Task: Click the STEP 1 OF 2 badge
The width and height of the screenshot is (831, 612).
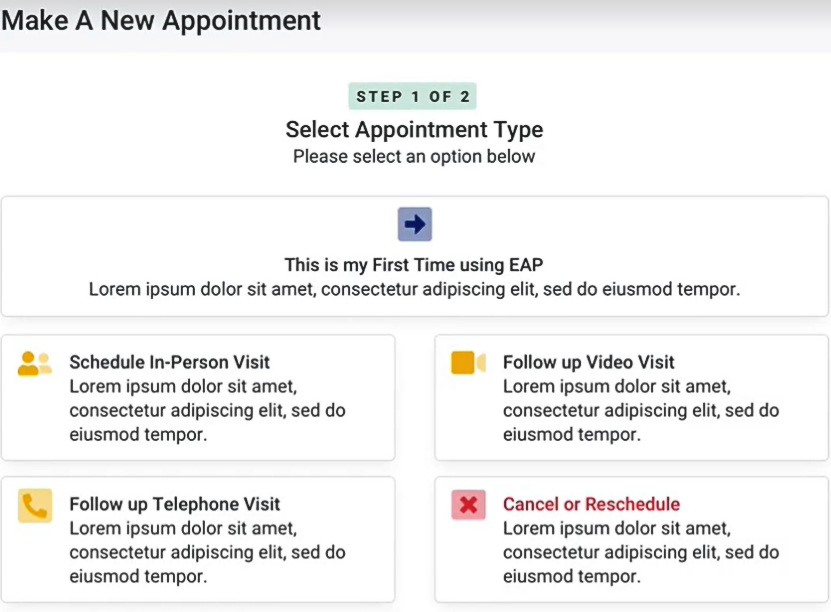Action: coord(413,97)
